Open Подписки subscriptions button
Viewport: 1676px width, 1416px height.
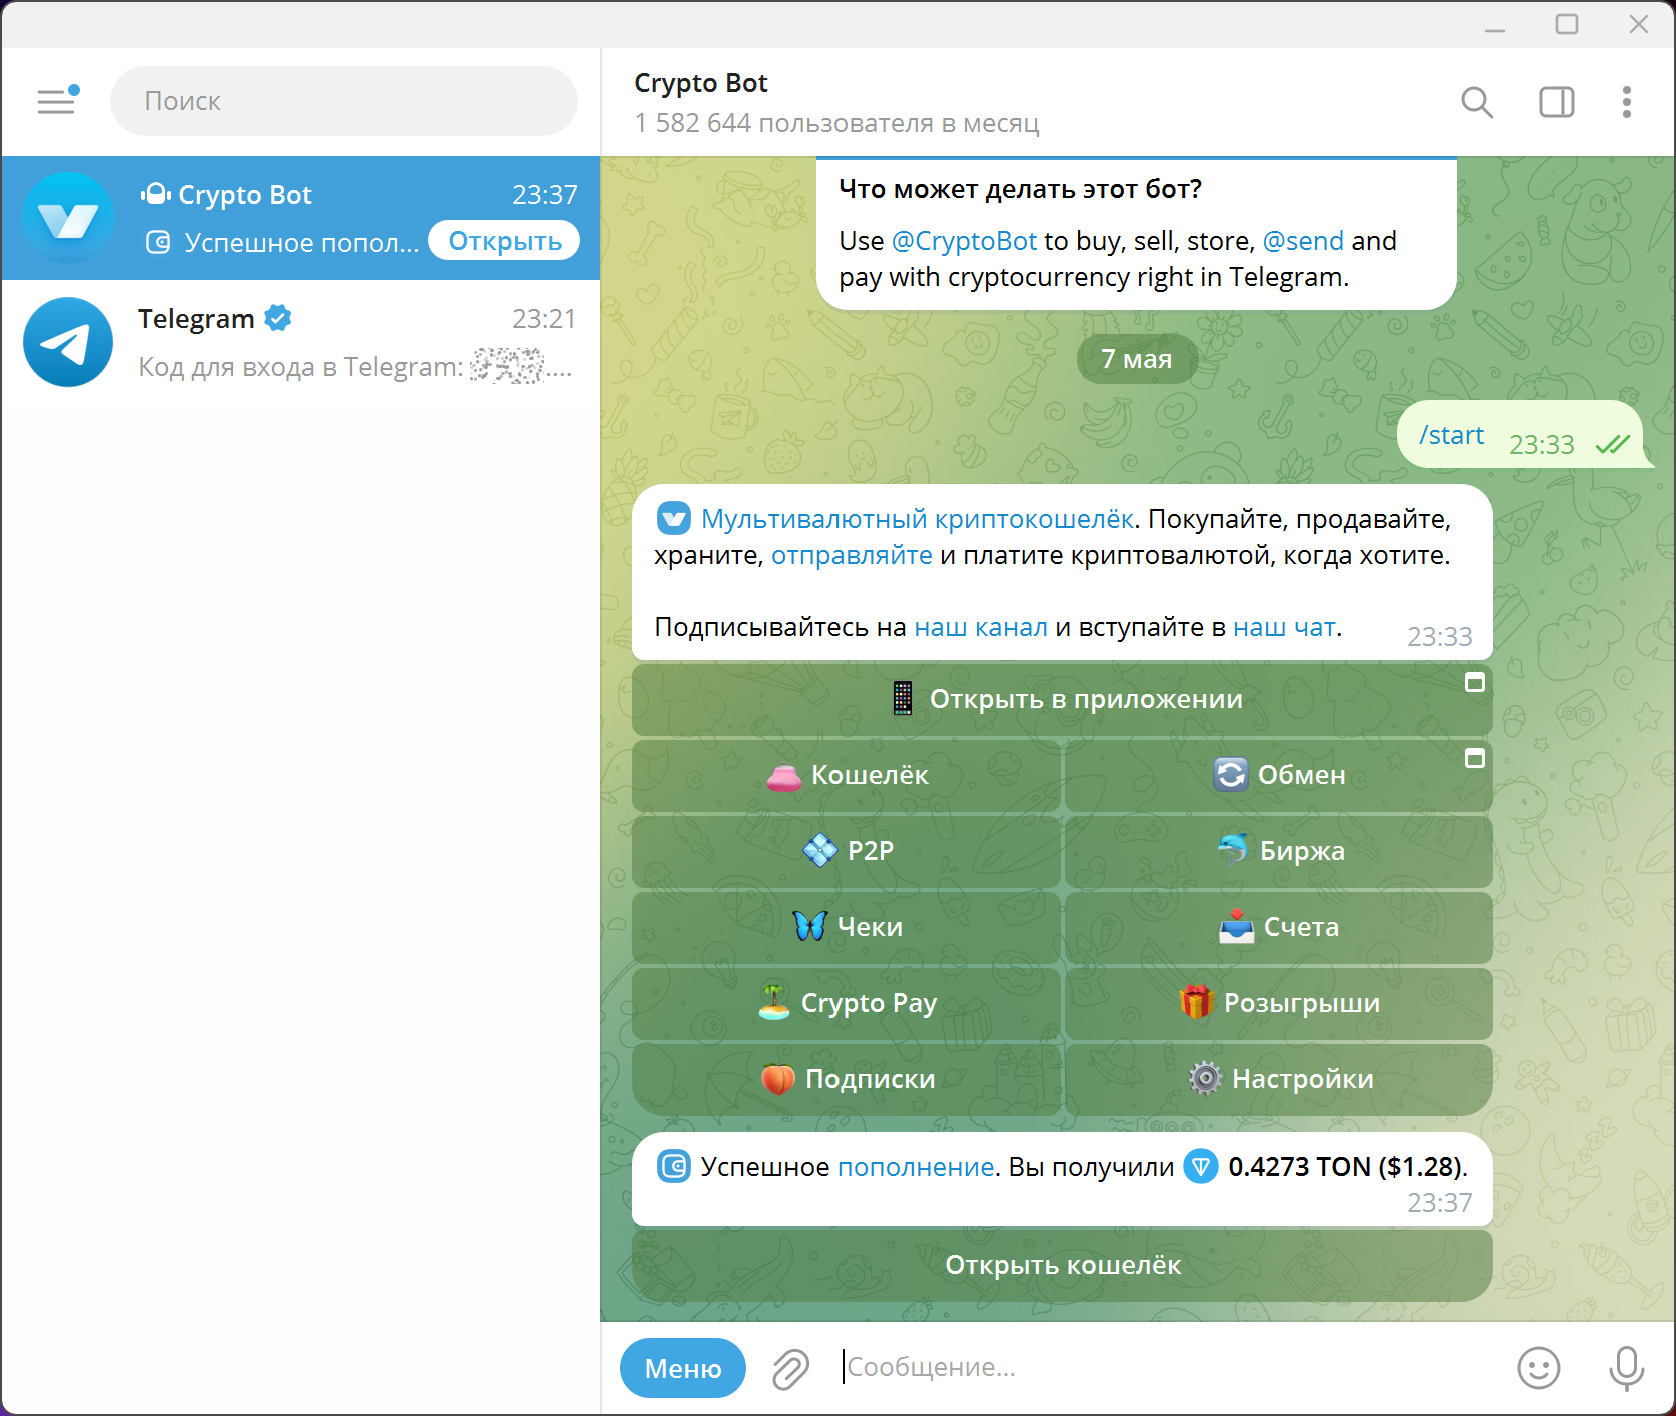(846, 1079)
